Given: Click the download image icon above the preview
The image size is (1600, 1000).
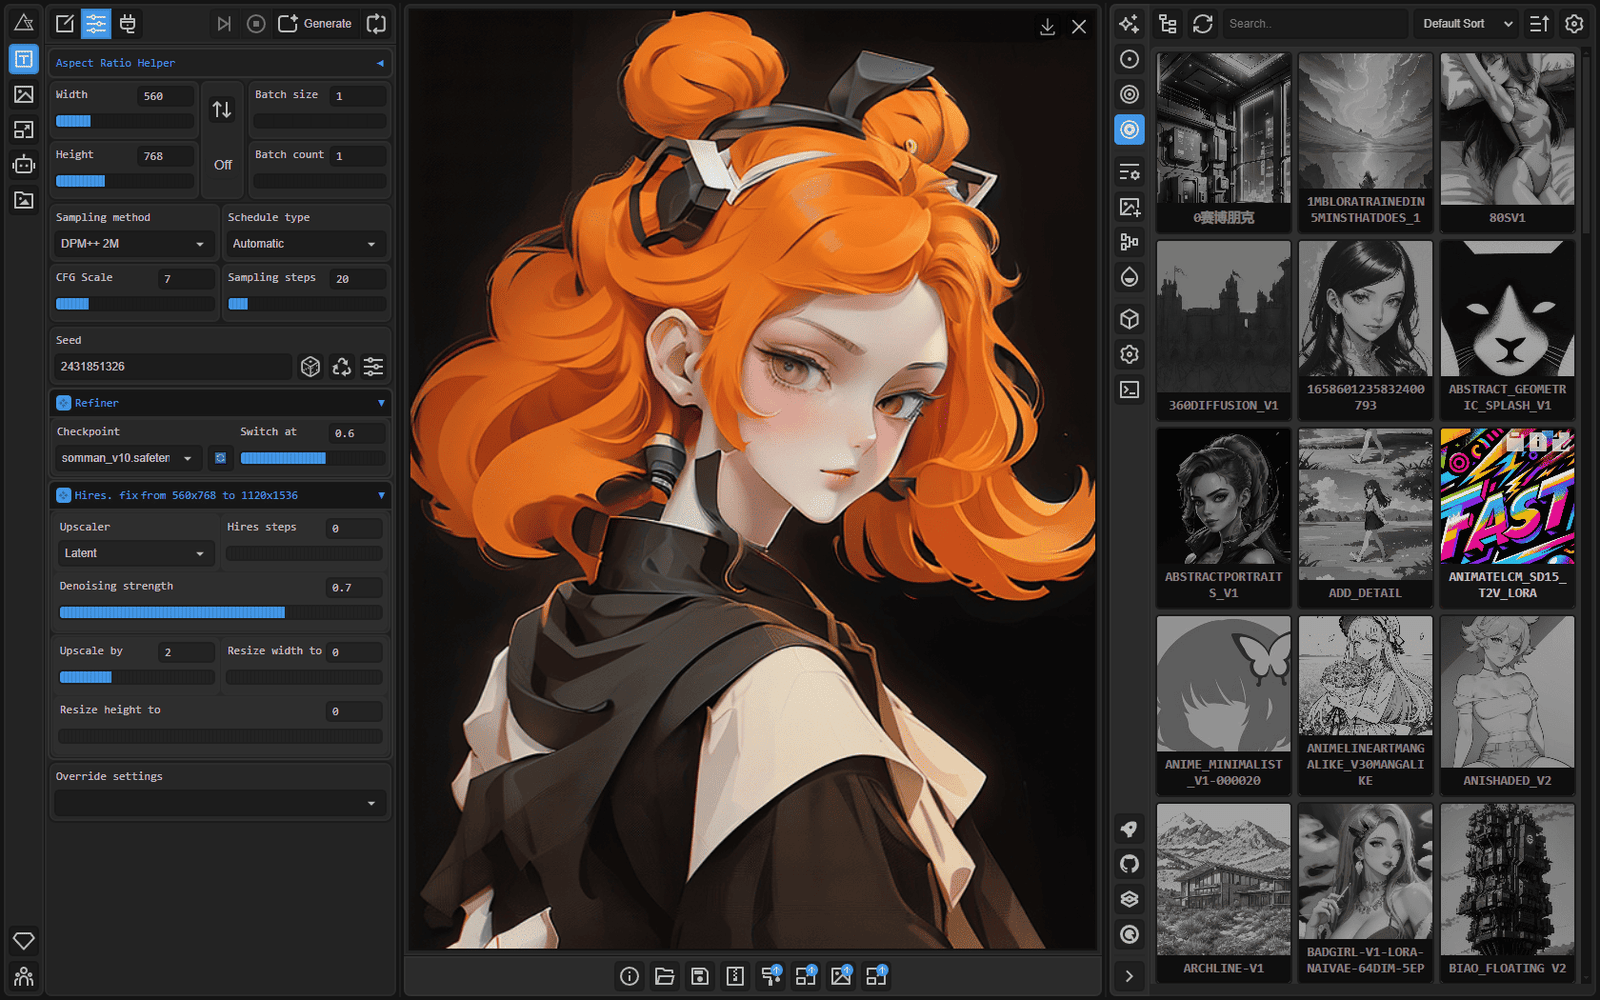Looking at the screenshot, I should click(1047, 27).
